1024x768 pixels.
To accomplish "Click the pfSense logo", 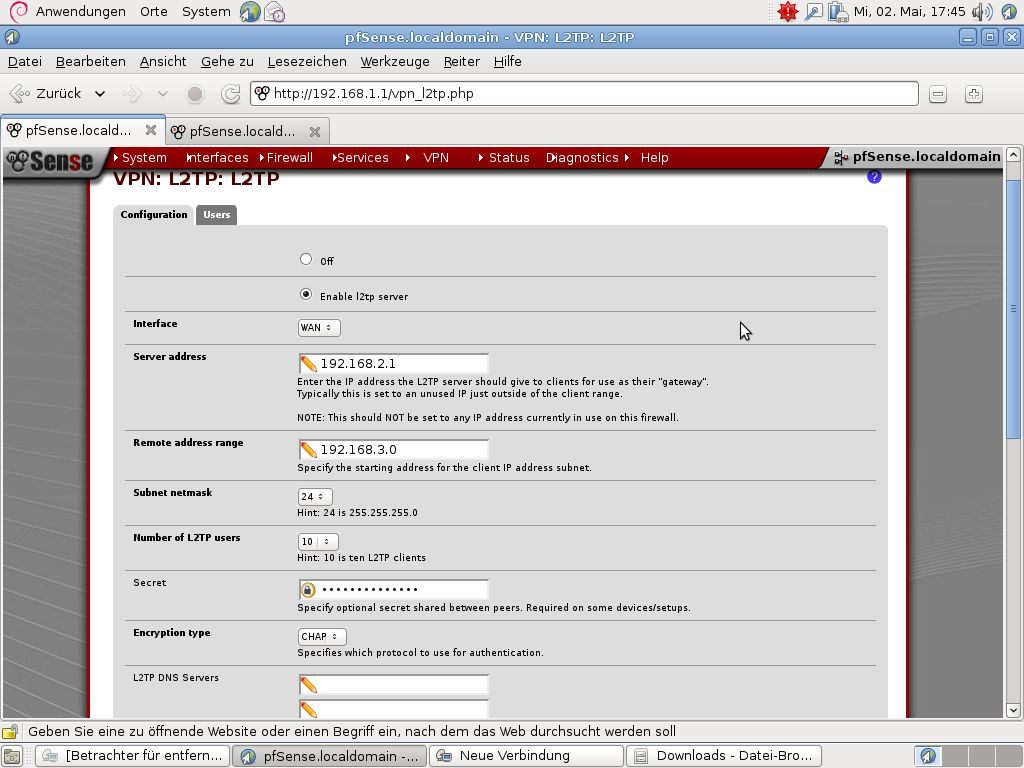I will (x=51, y=161).
